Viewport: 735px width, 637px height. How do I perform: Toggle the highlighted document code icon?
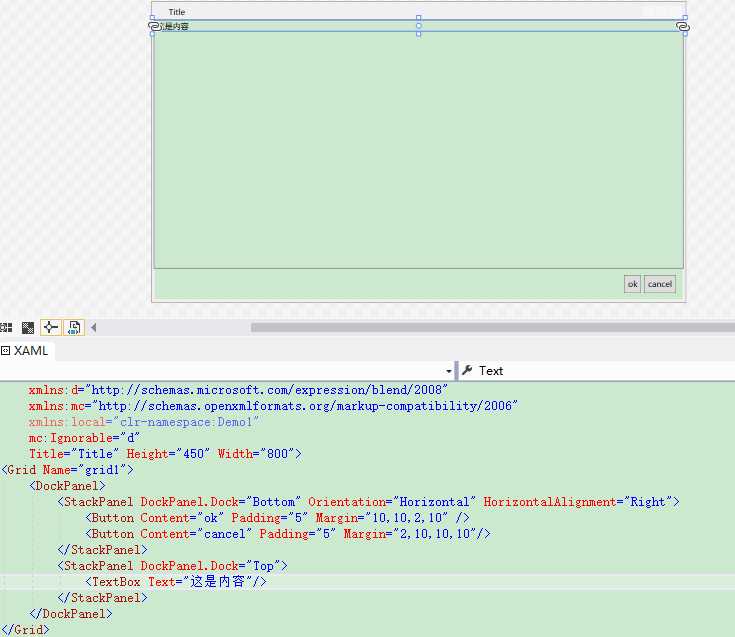click(74, 327)
